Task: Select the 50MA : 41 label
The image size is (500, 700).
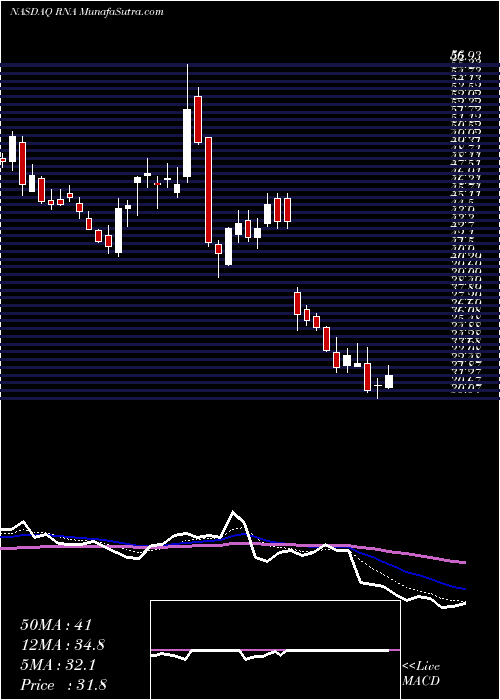Action: [x=56, y=625]
